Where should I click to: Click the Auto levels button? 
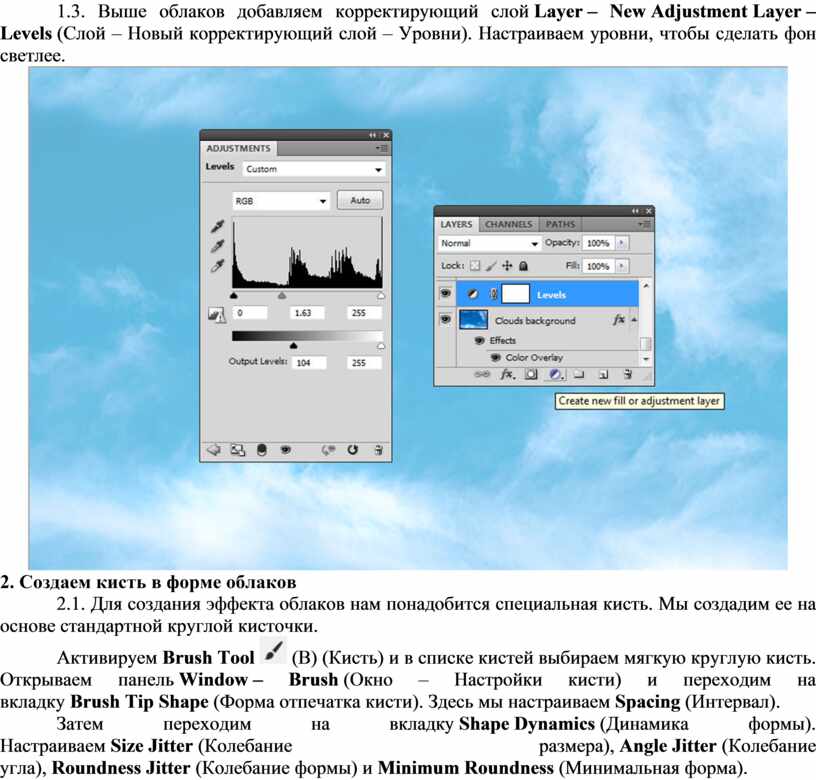[360, 200]
